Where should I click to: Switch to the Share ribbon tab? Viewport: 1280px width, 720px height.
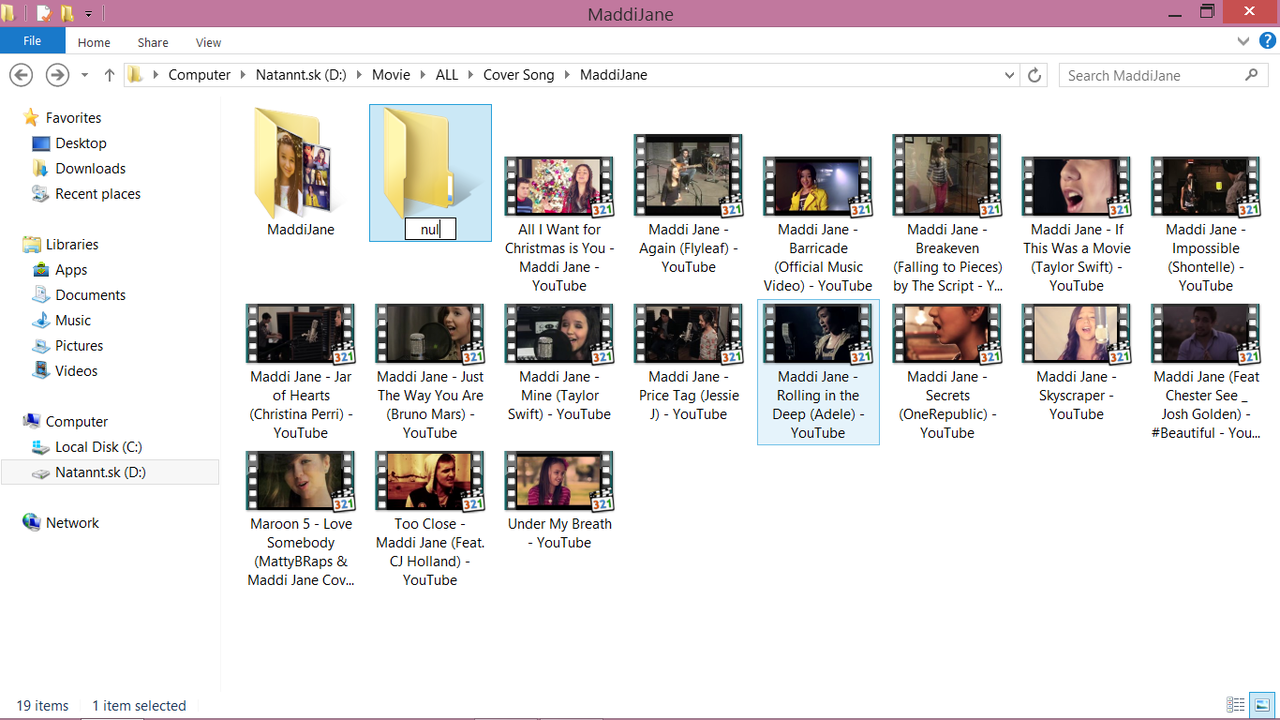[153, 42]
